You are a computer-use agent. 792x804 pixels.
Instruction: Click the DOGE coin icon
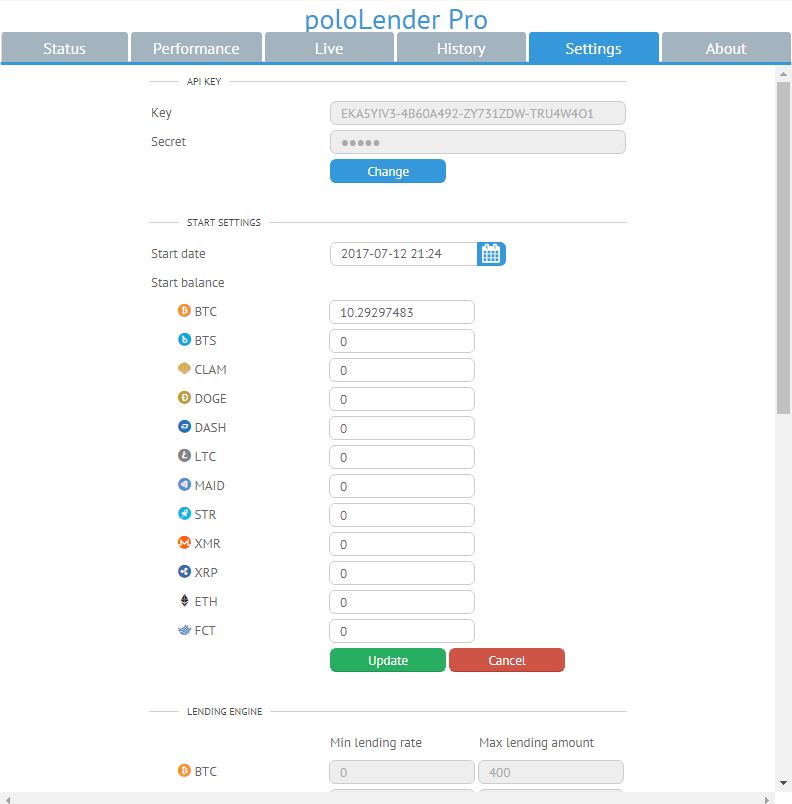184,397
